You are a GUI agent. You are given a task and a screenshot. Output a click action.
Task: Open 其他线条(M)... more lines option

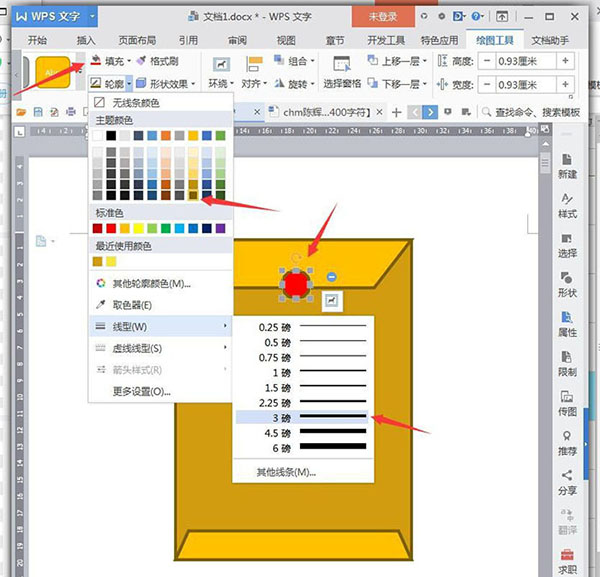point(303,472)
